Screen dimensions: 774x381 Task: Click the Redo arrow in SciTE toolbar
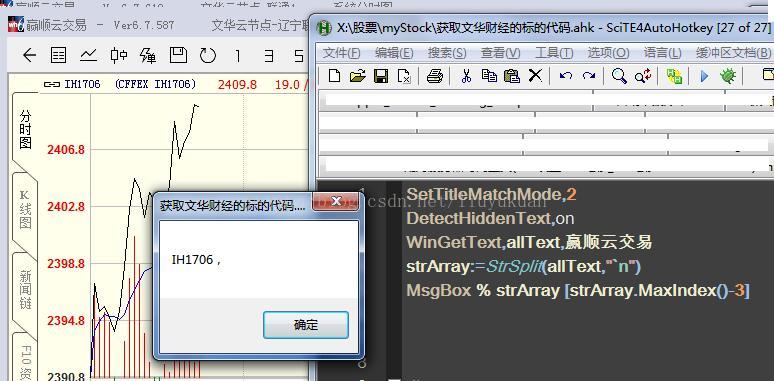click(x=589, y=76)
